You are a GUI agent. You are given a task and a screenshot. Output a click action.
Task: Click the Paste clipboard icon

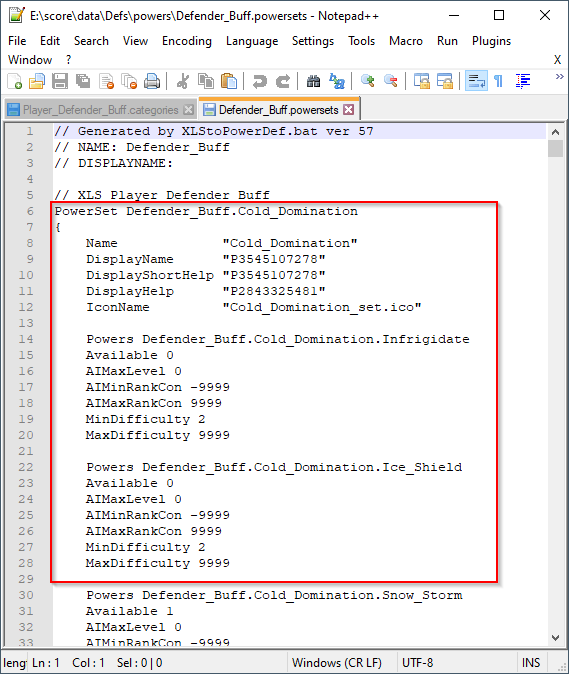pos(229,81)
